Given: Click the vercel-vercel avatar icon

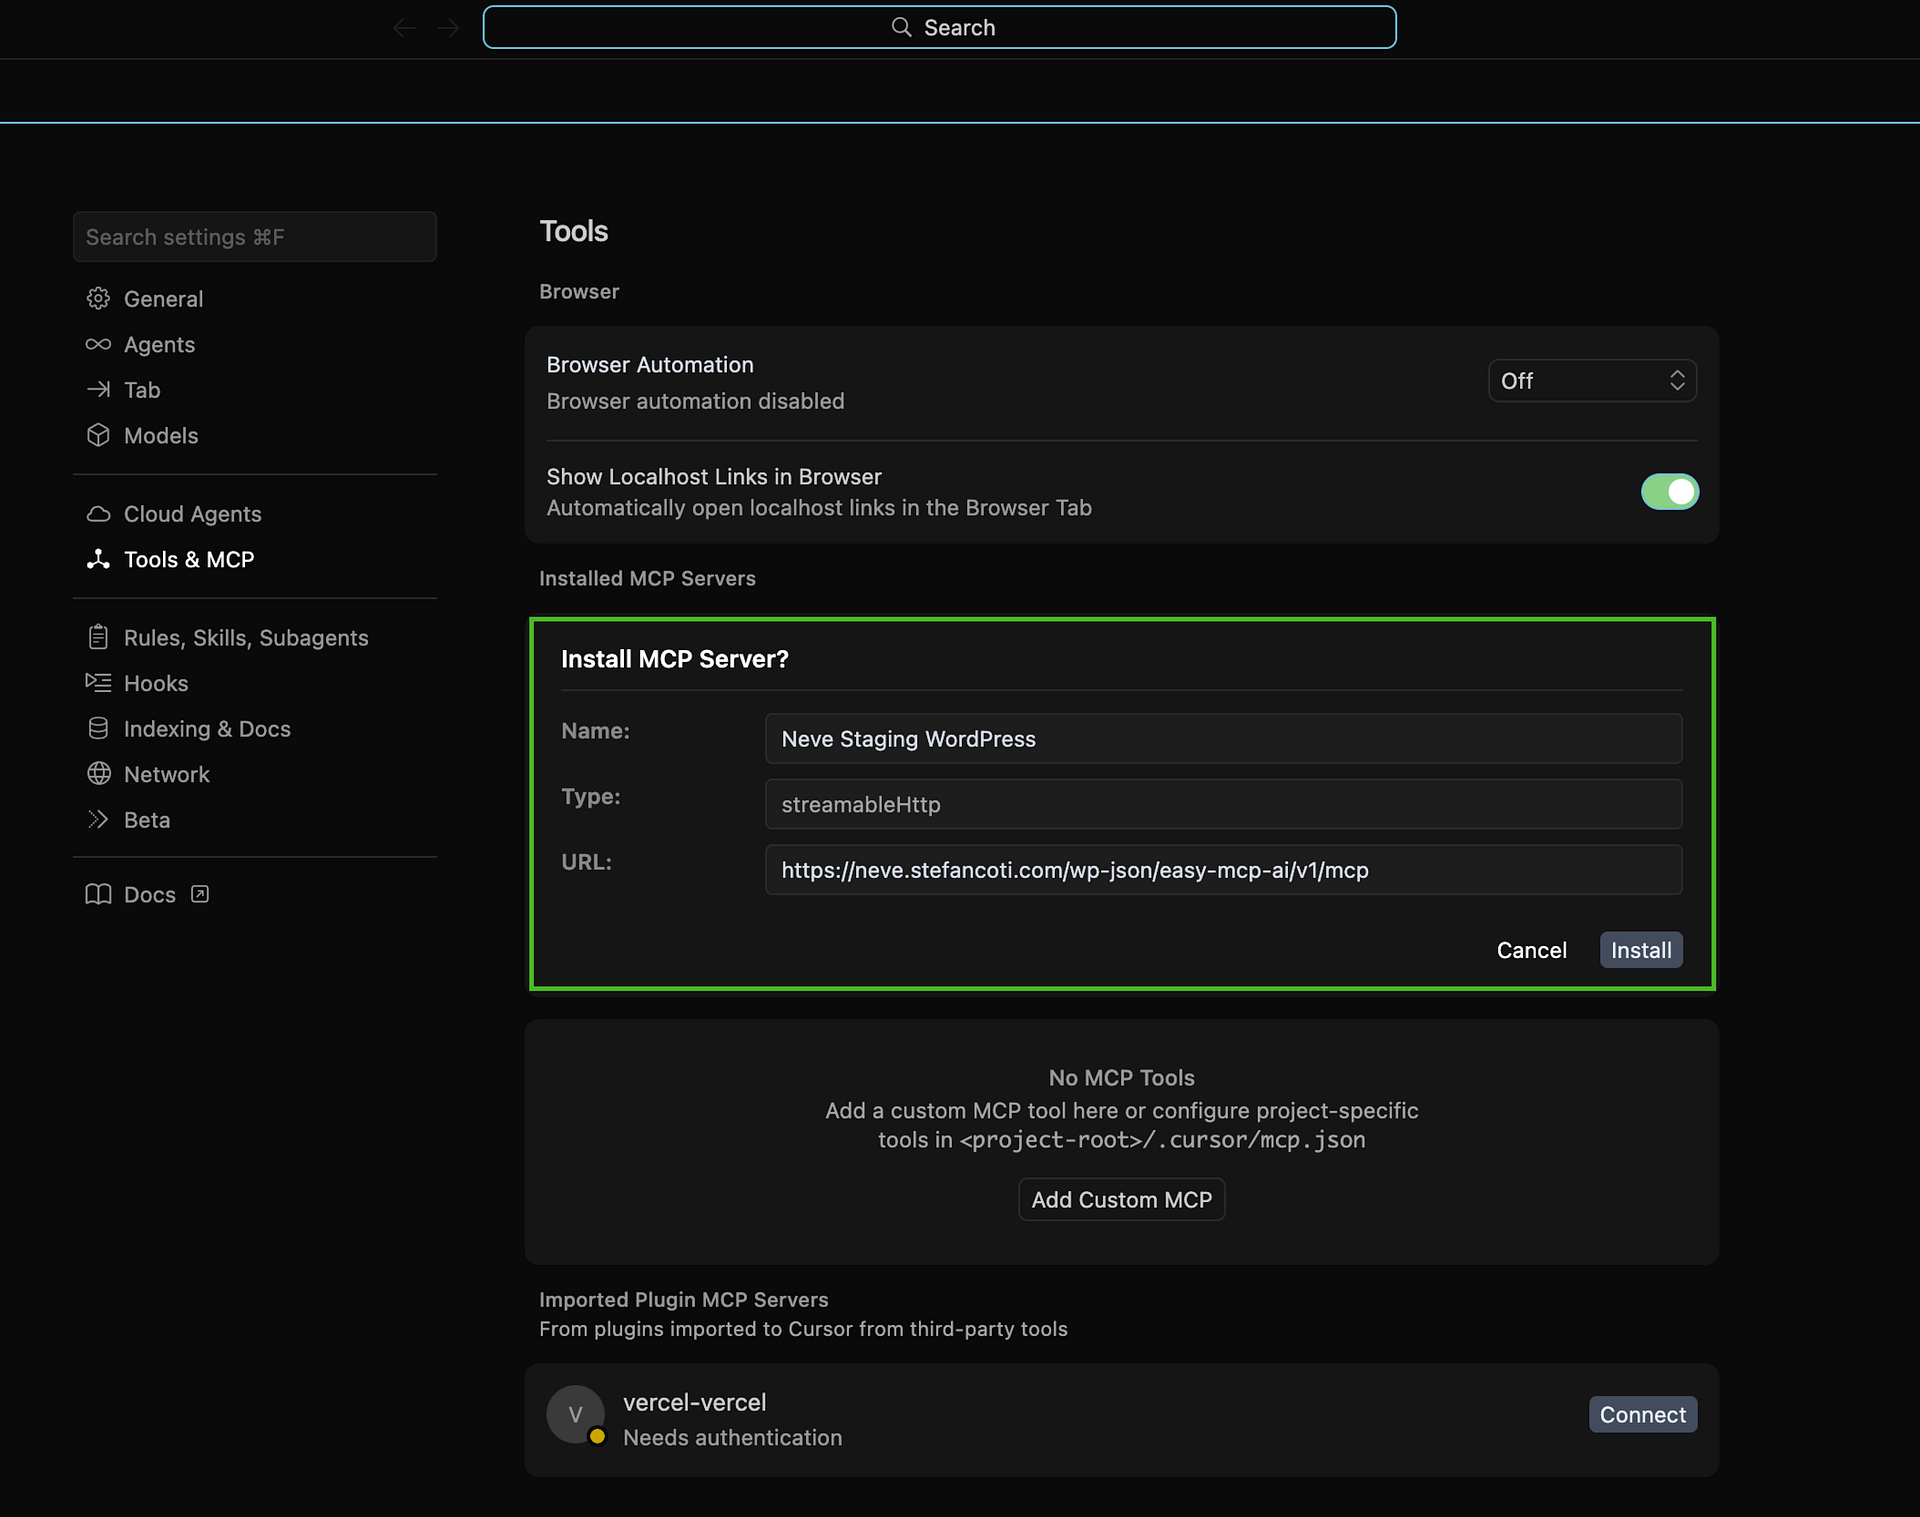Looking at the screenshot, I should [x=575, y=1414].
